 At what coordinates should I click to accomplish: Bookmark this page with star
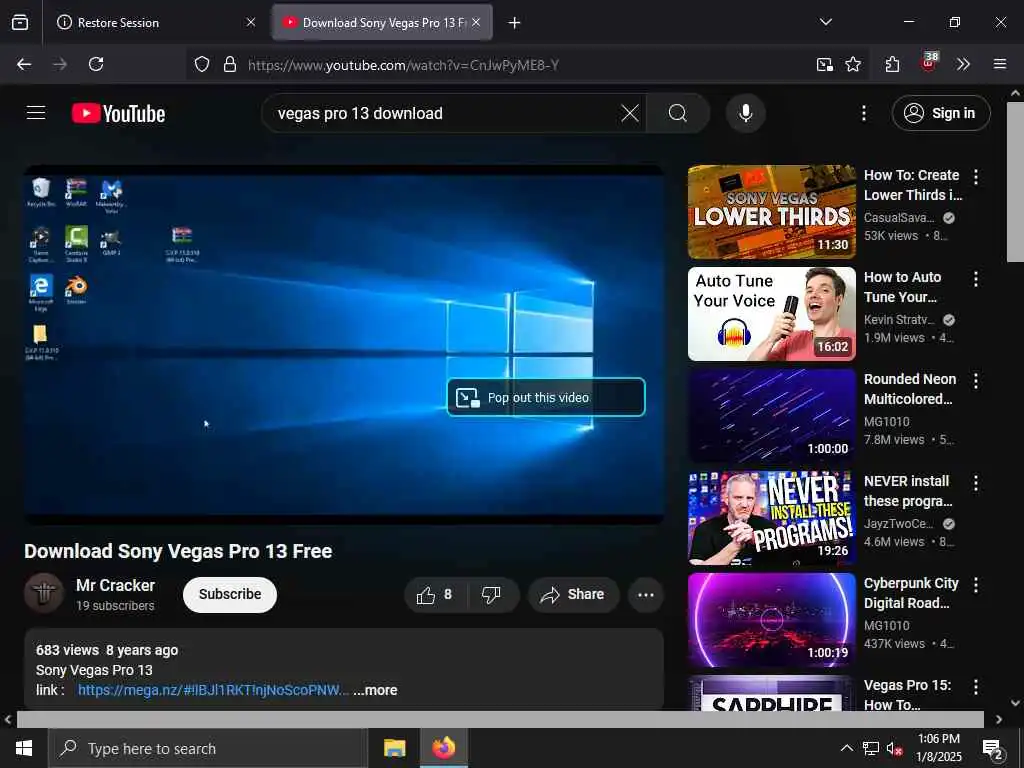[x=852, y=64]
